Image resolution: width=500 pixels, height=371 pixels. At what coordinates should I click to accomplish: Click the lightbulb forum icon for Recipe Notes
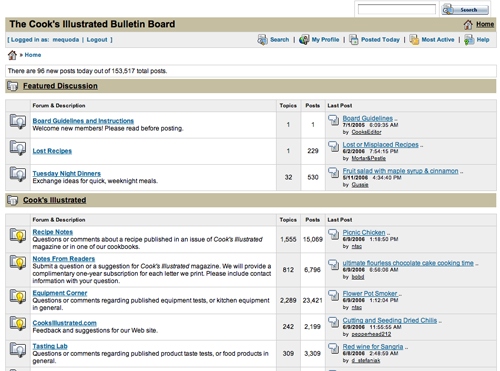tap(18, 235)
